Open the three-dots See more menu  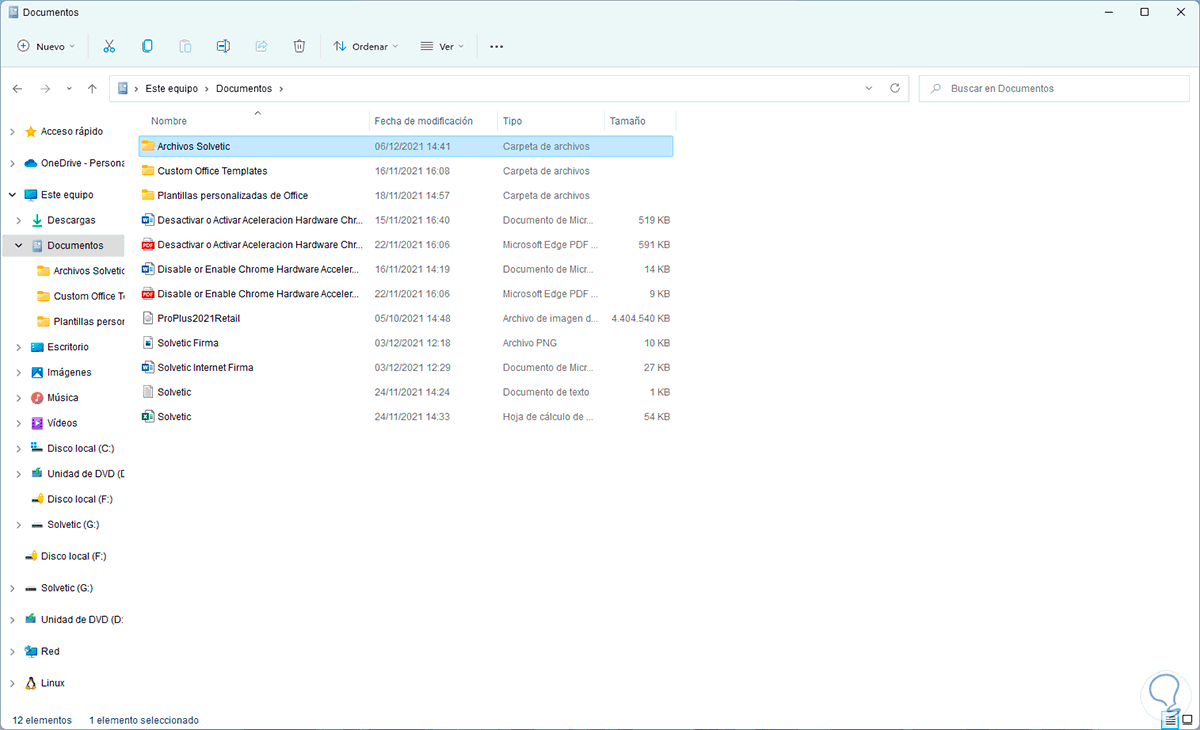(x=497, y=46)
